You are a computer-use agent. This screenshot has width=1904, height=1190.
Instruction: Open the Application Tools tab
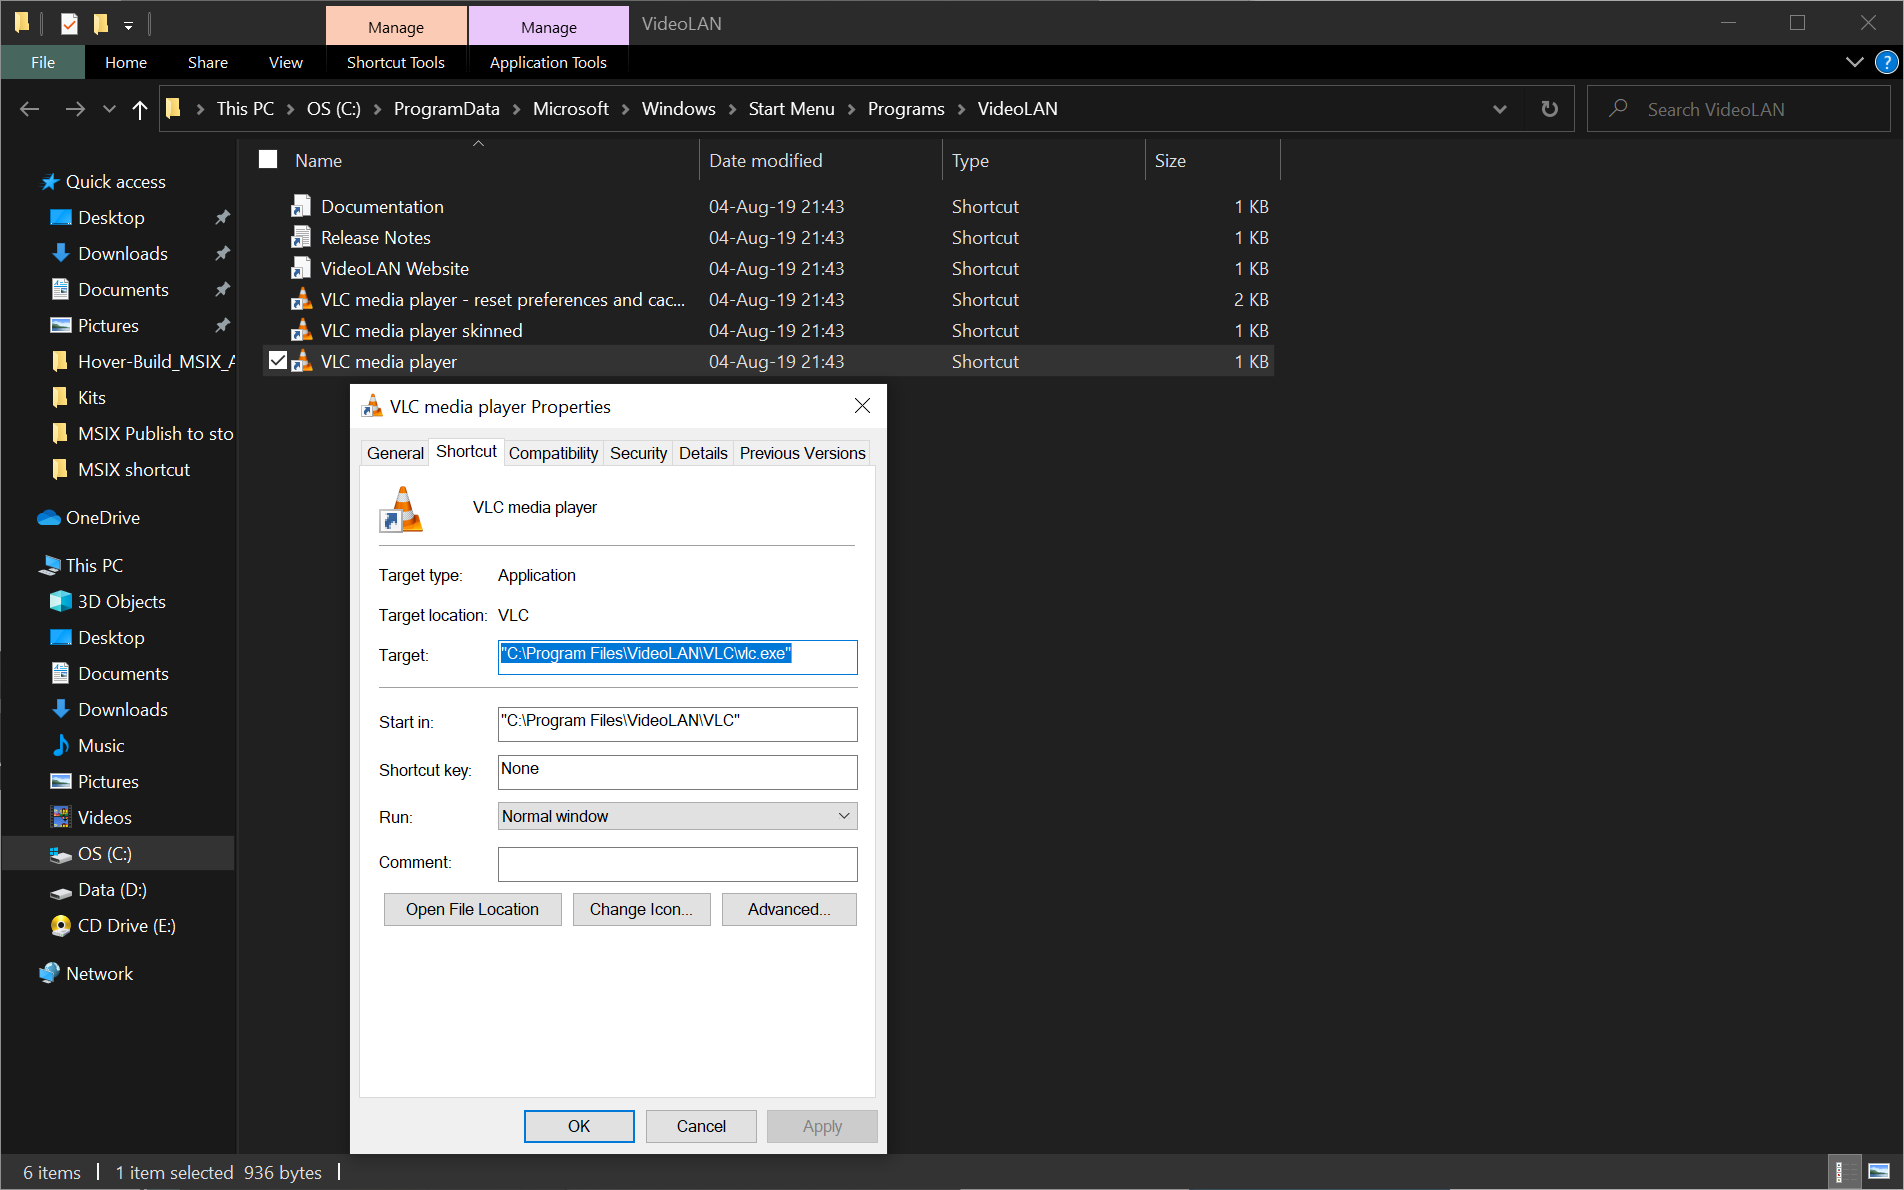tap(548, 62)
